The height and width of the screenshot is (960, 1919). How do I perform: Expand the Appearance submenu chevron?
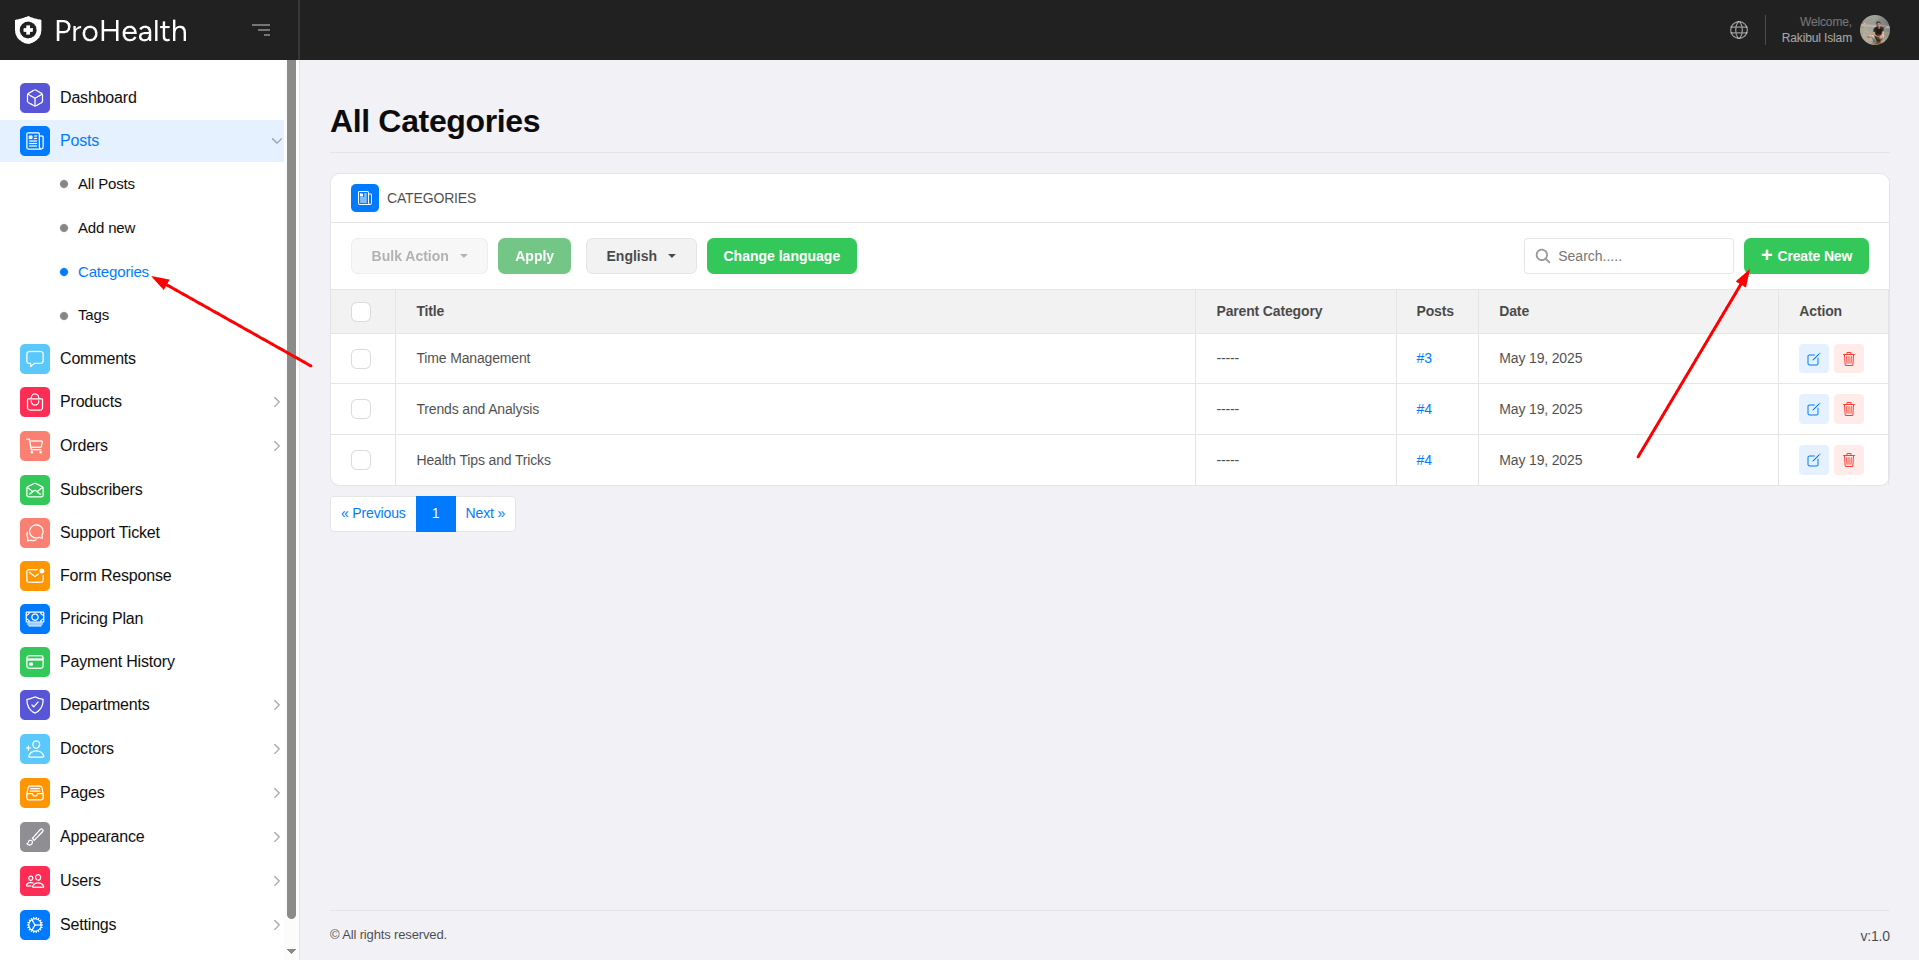pyautogui.click(x=277, y=837)
